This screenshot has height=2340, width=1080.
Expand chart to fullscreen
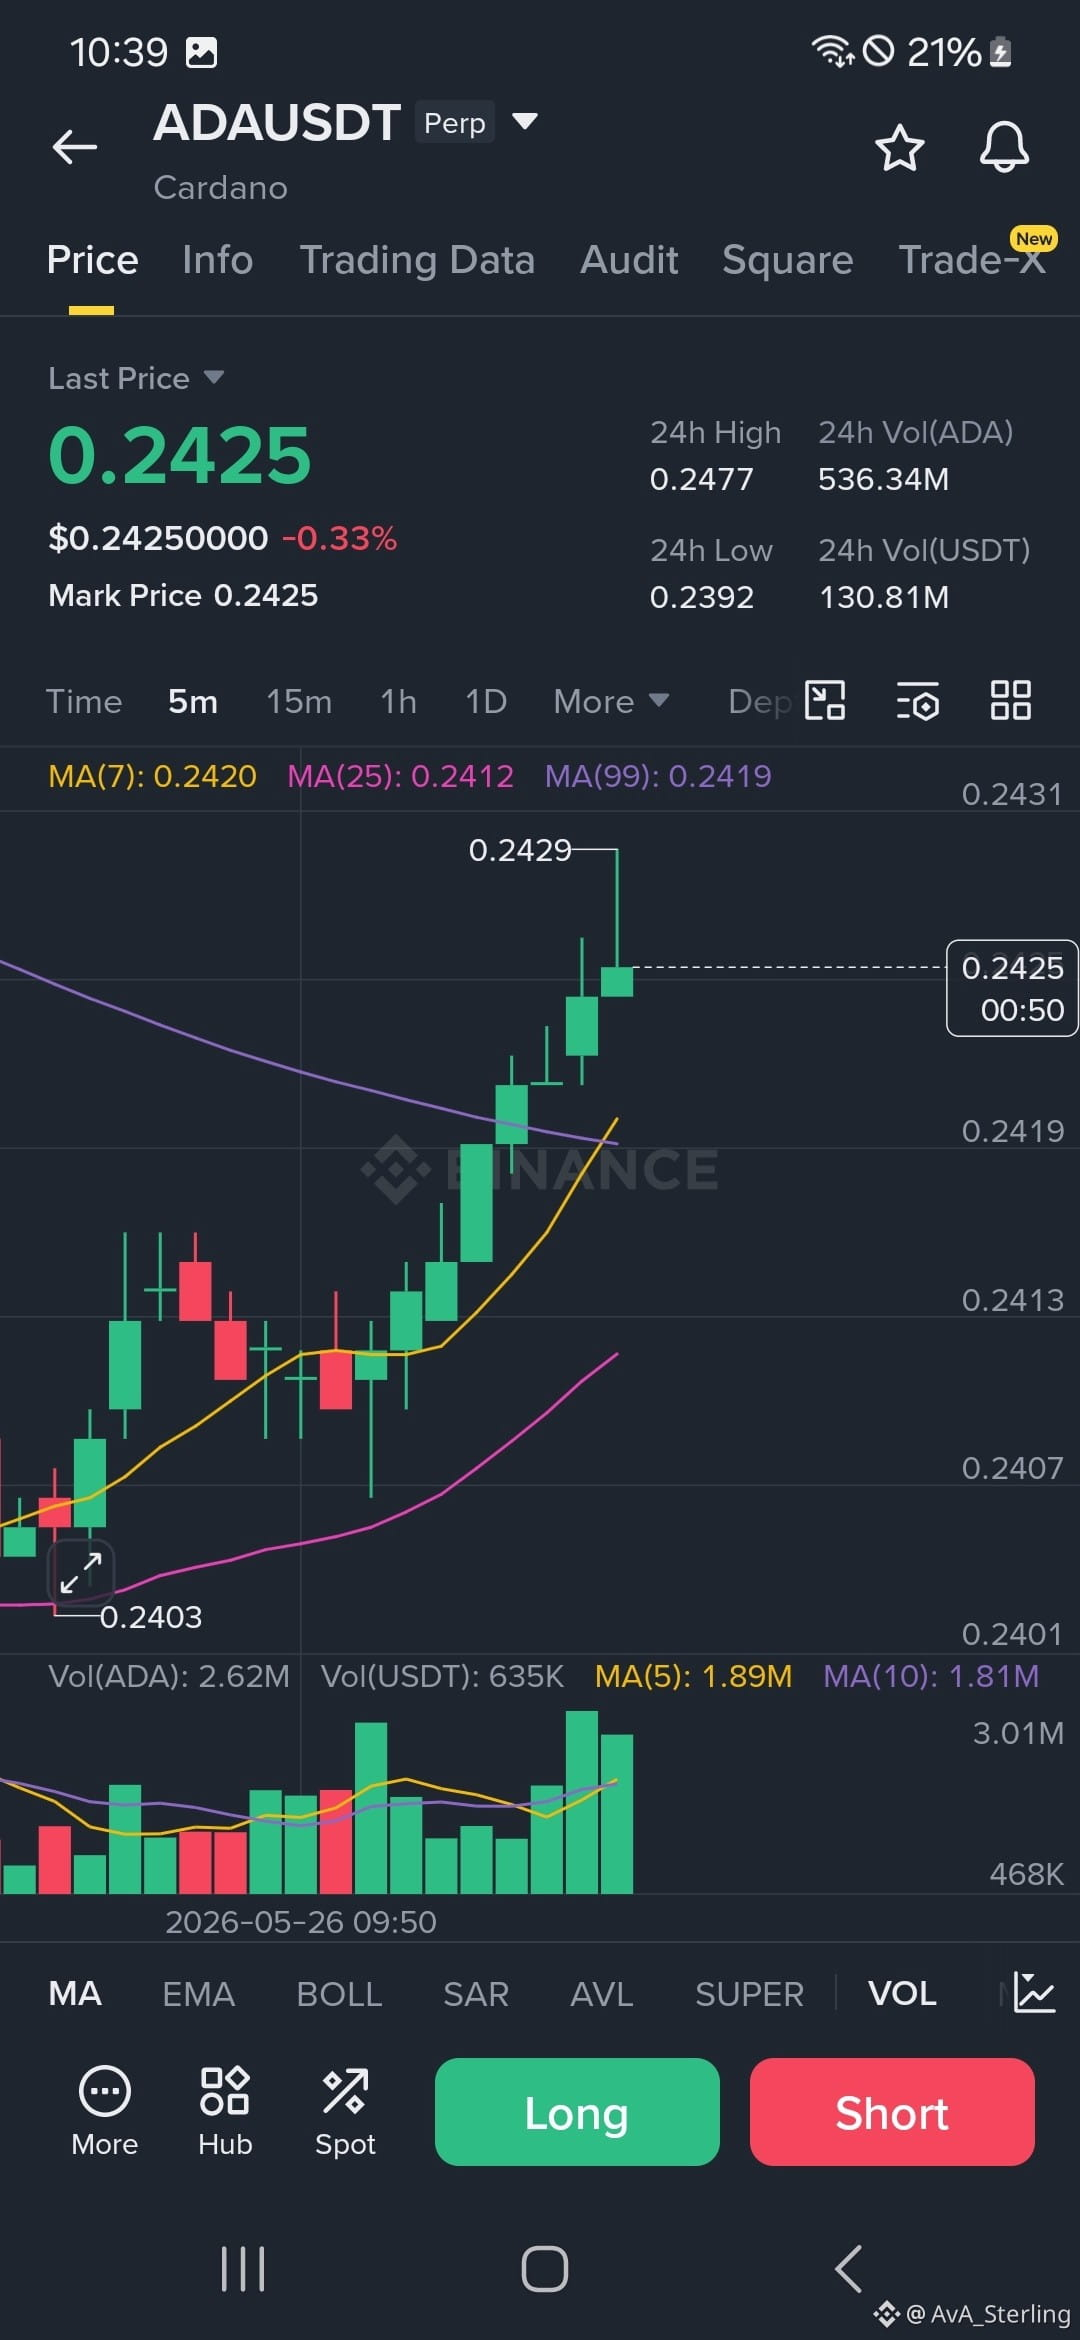[x=81, y=1573]
